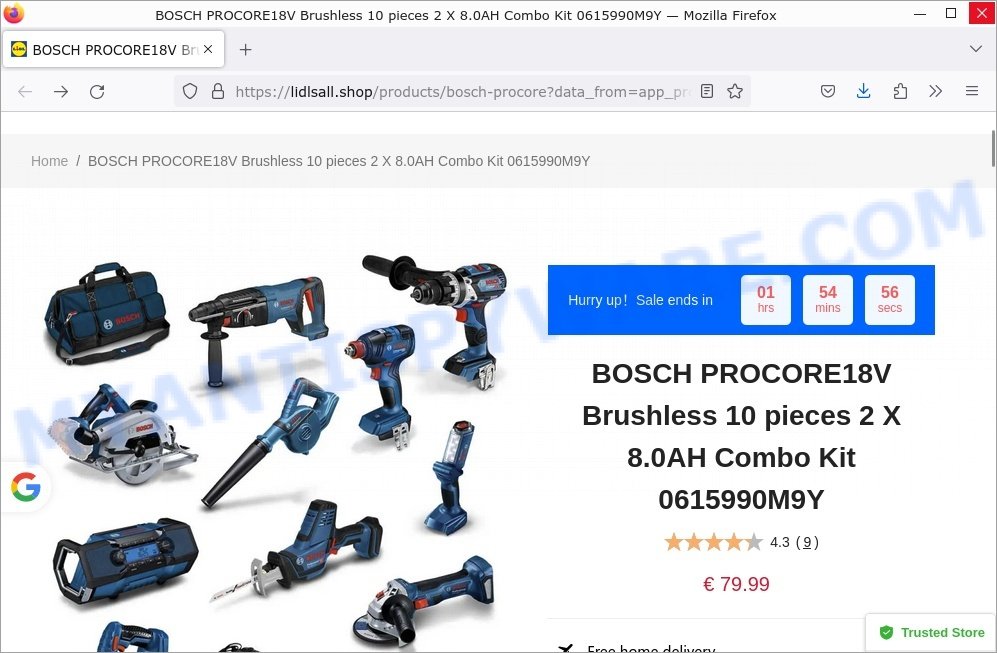
Task: Click the Google floating badge
Action: tap(26, 487)
